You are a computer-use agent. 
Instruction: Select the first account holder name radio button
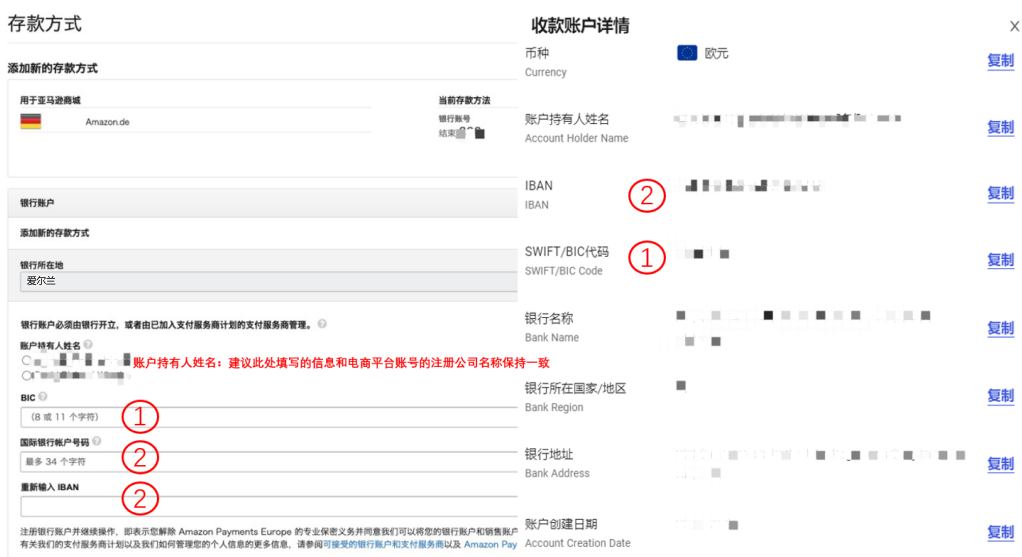26,360
